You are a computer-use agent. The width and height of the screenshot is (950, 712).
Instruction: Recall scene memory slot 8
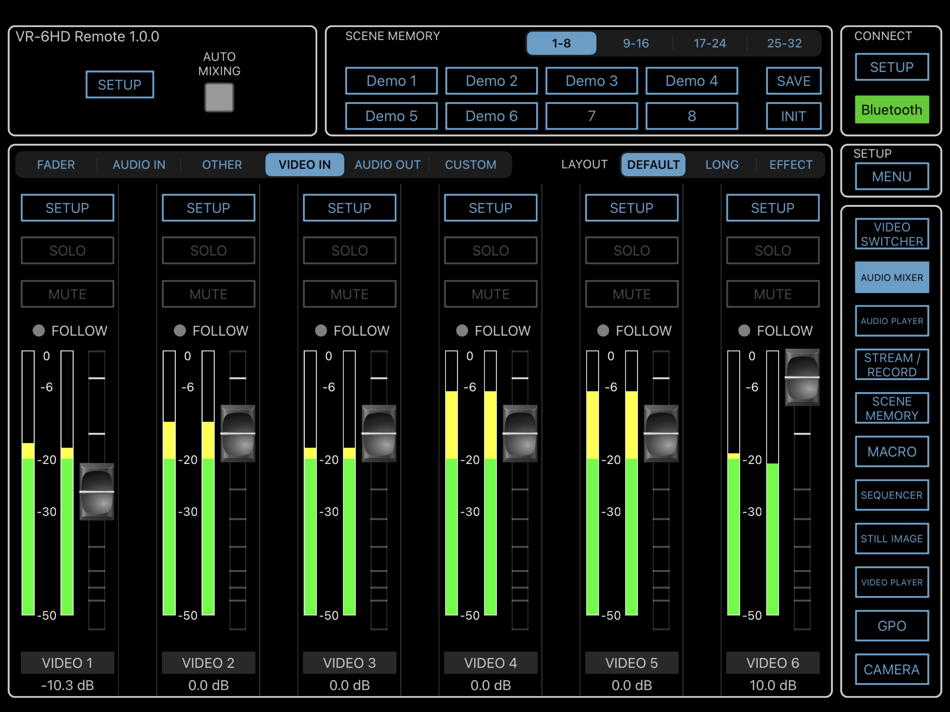click(692, 116)
